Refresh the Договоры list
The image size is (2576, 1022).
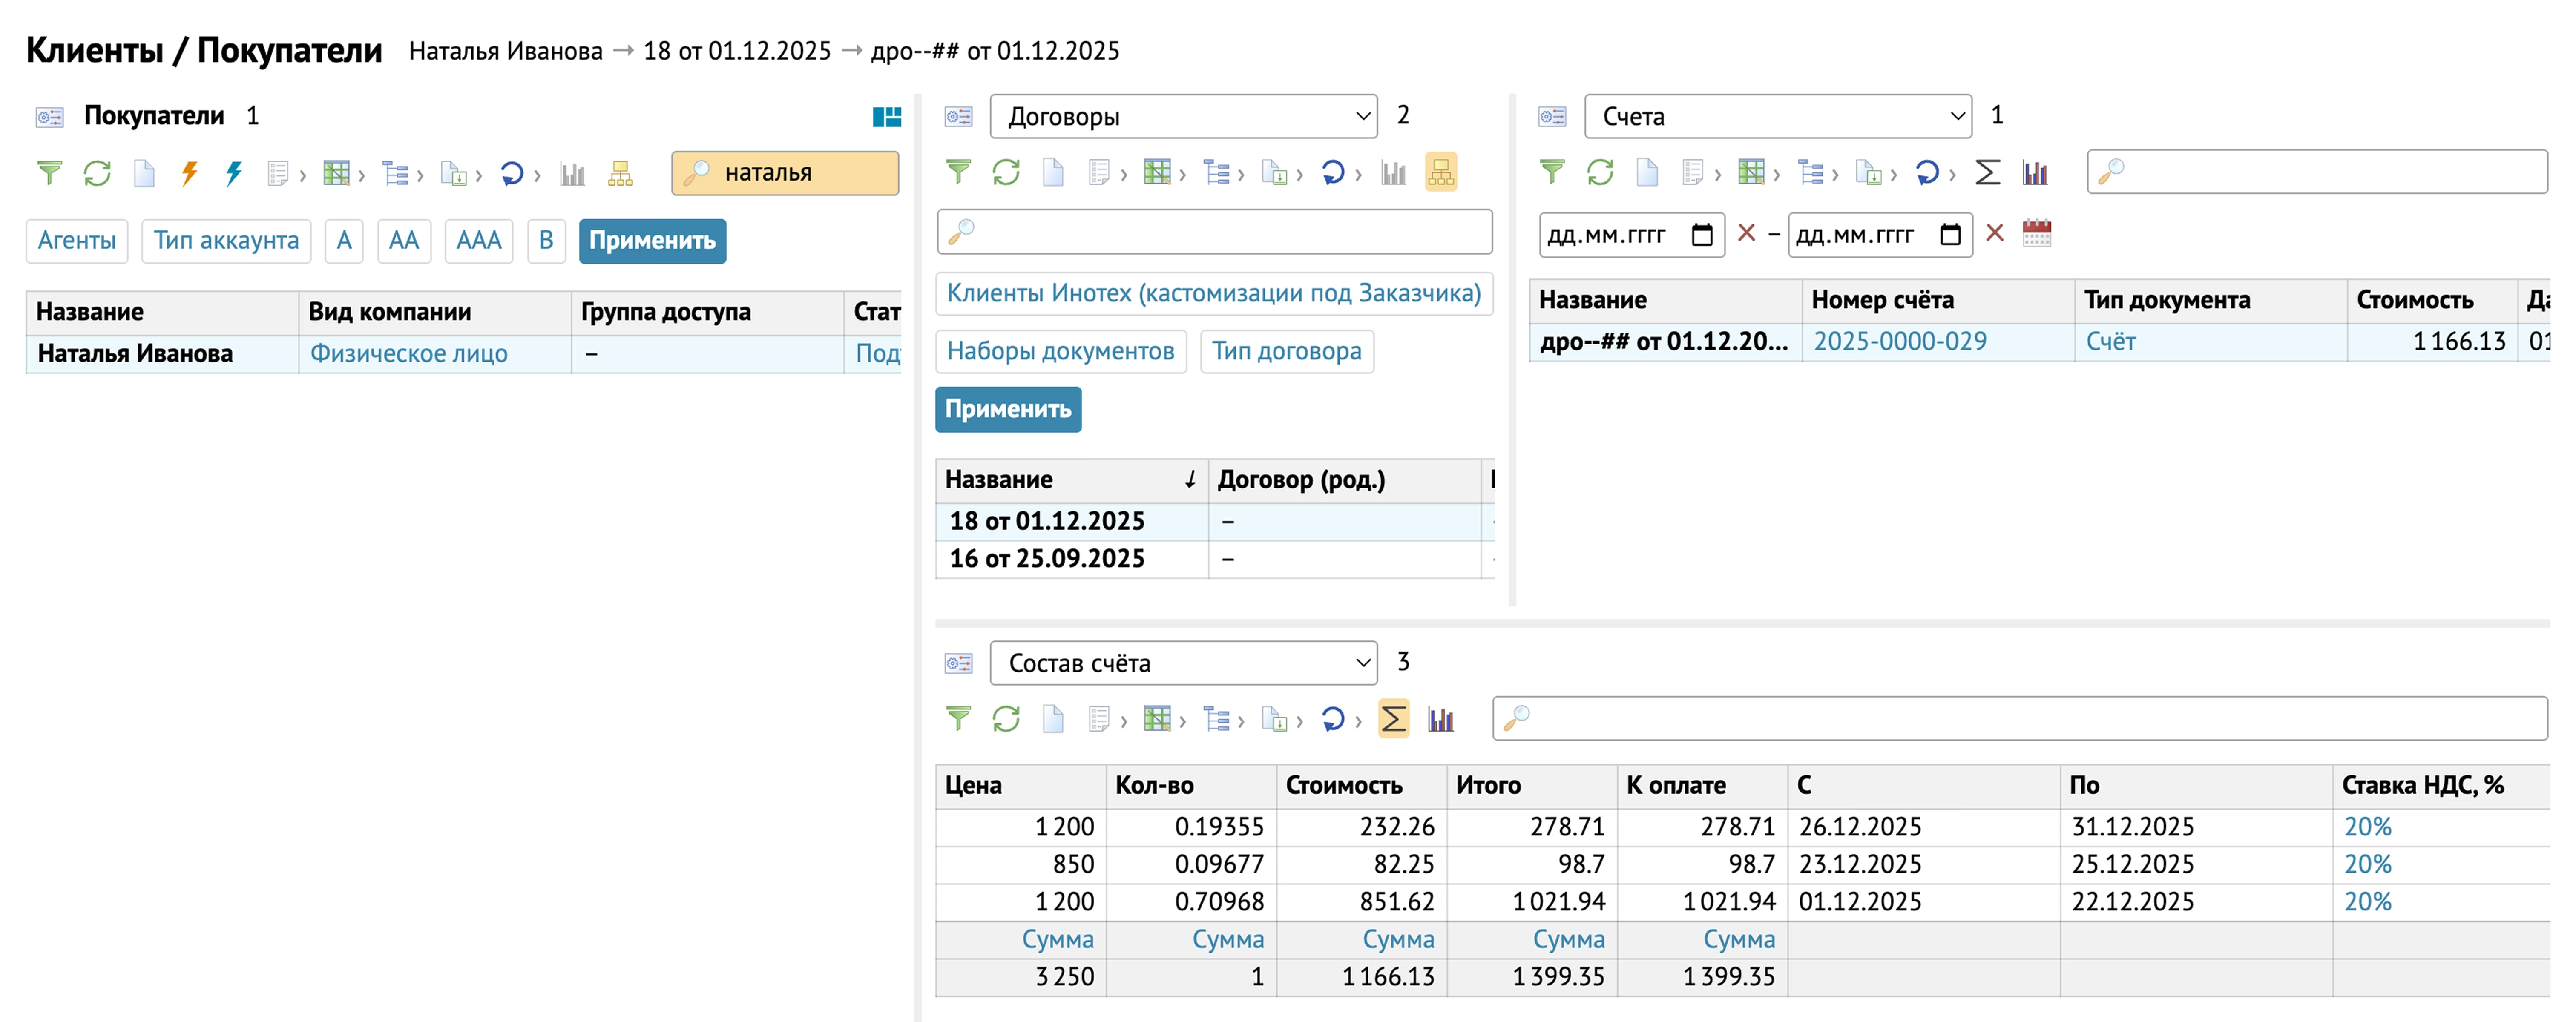[x=1005, y=173]
